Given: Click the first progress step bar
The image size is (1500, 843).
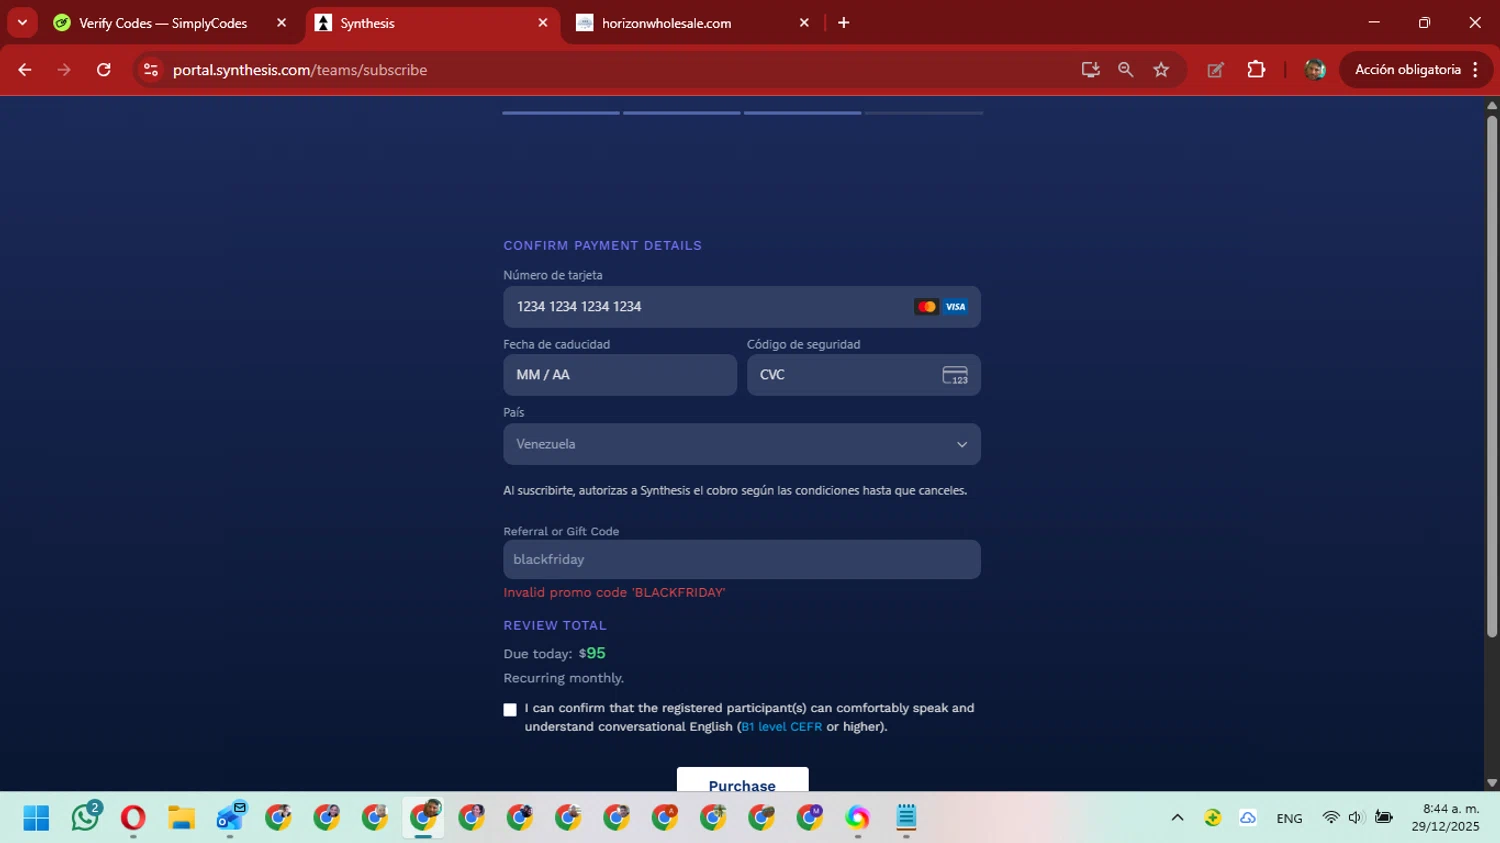Looking at the screenshot, I should click(x=561, y=113).
